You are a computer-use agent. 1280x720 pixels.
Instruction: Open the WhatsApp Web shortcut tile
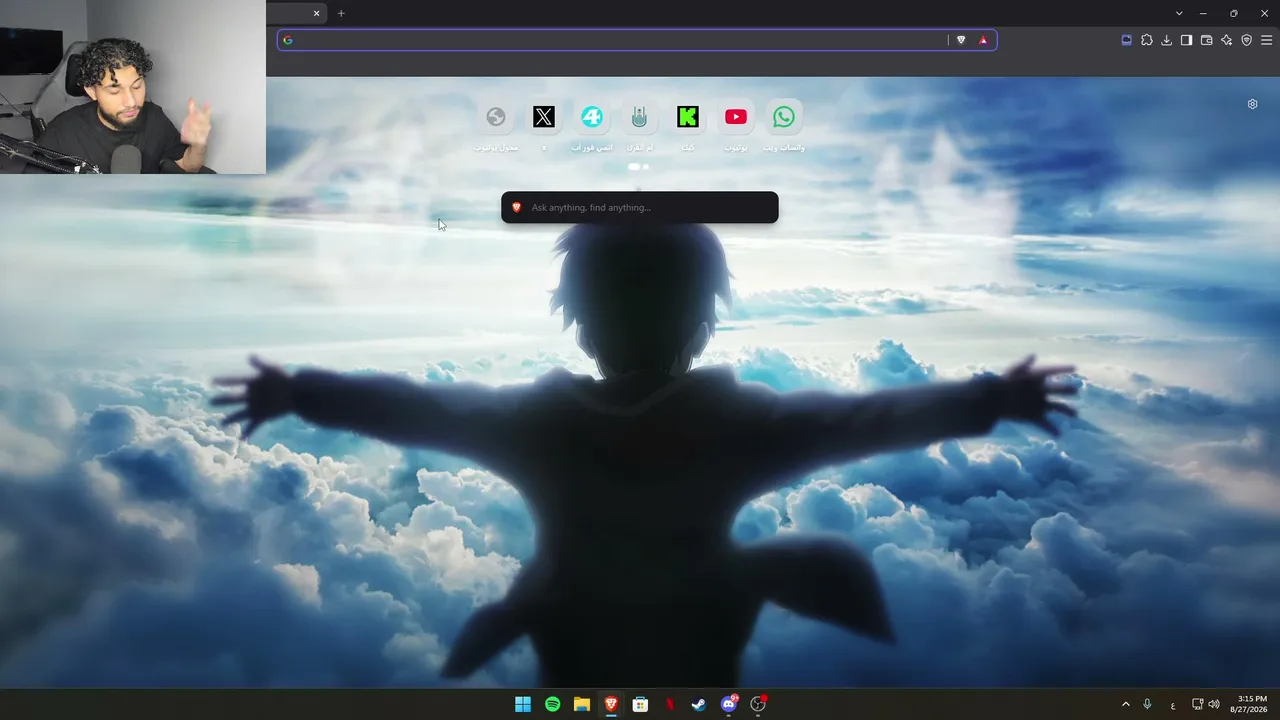coord(784,117)
